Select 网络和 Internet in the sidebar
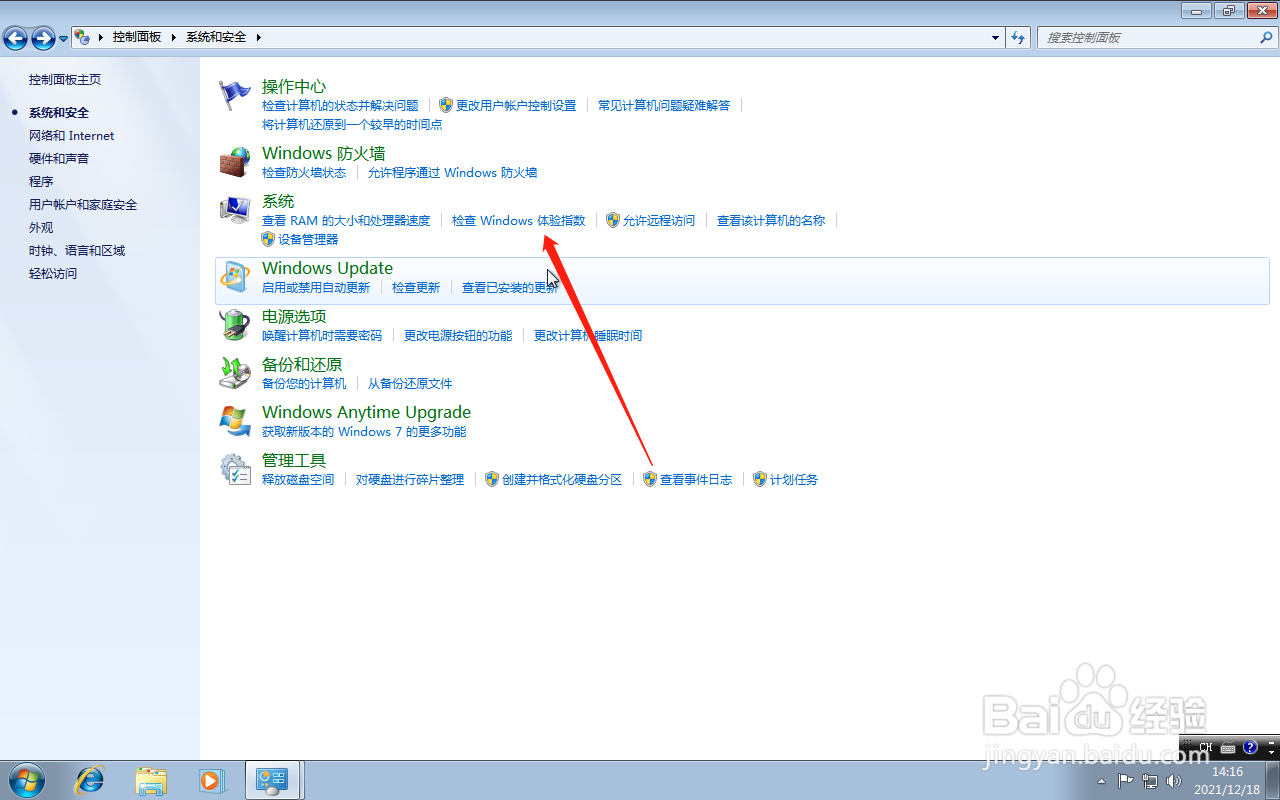Viewport: 1280px width, 800px height. (72, 135)
